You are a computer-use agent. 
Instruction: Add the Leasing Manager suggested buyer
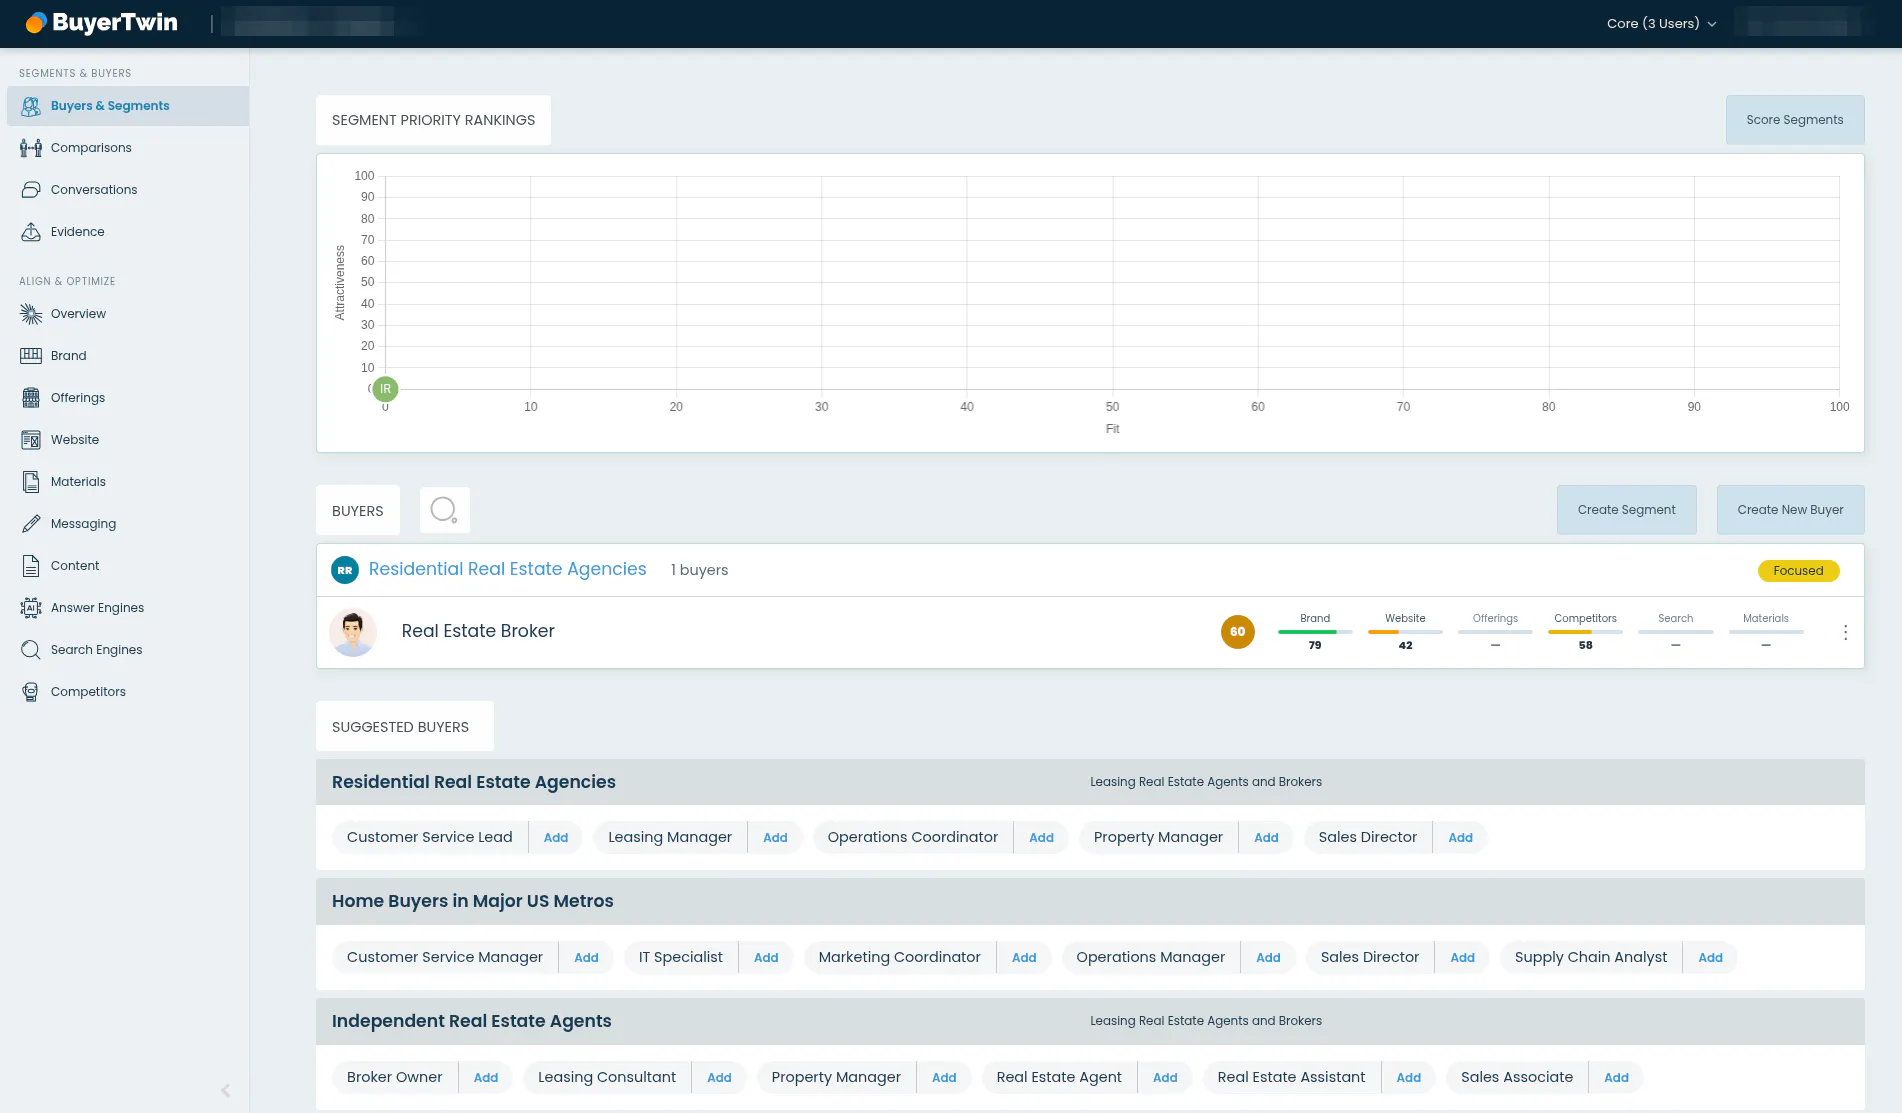click(x=775, y=838)
